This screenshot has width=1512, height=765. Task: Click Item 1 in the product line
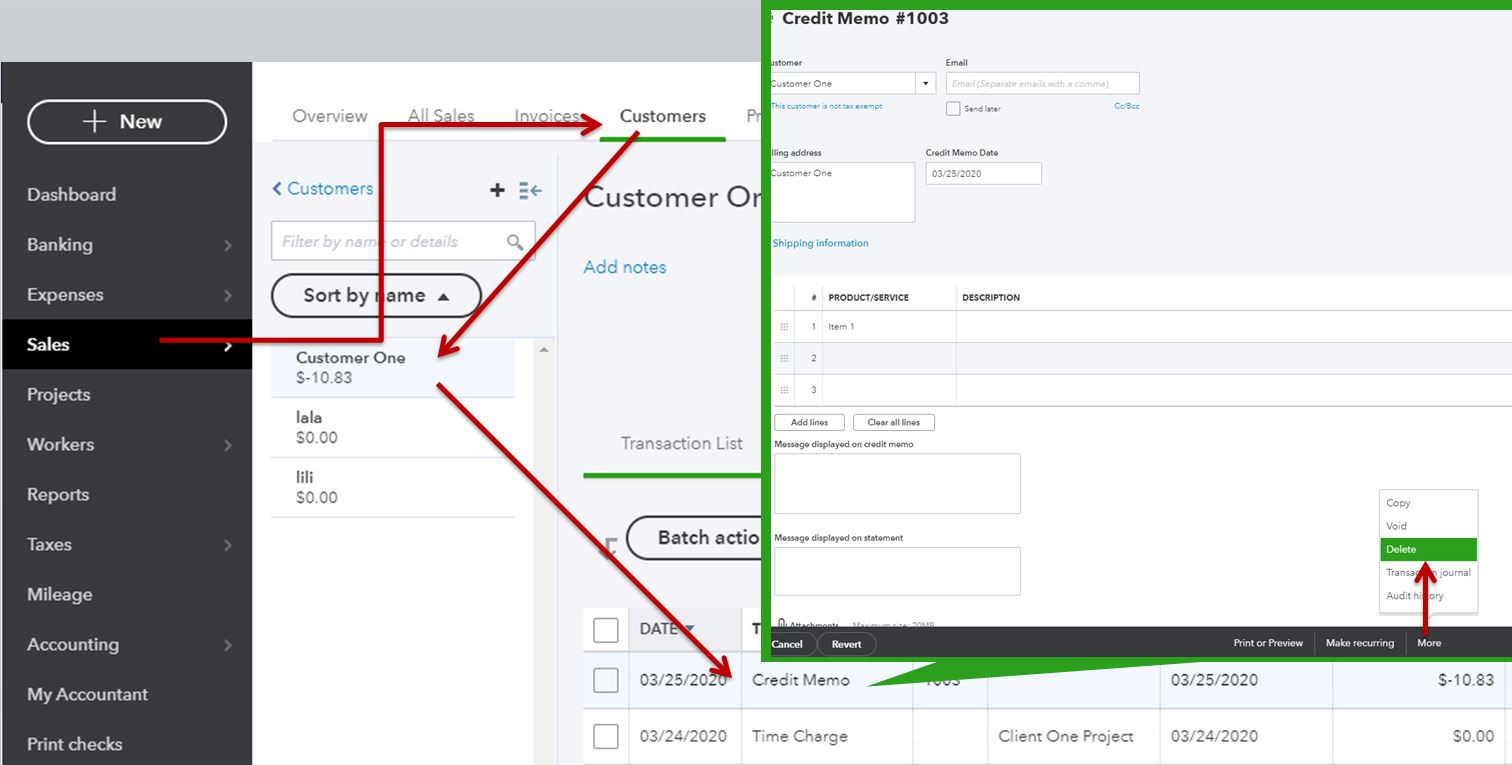click(841, 327)
